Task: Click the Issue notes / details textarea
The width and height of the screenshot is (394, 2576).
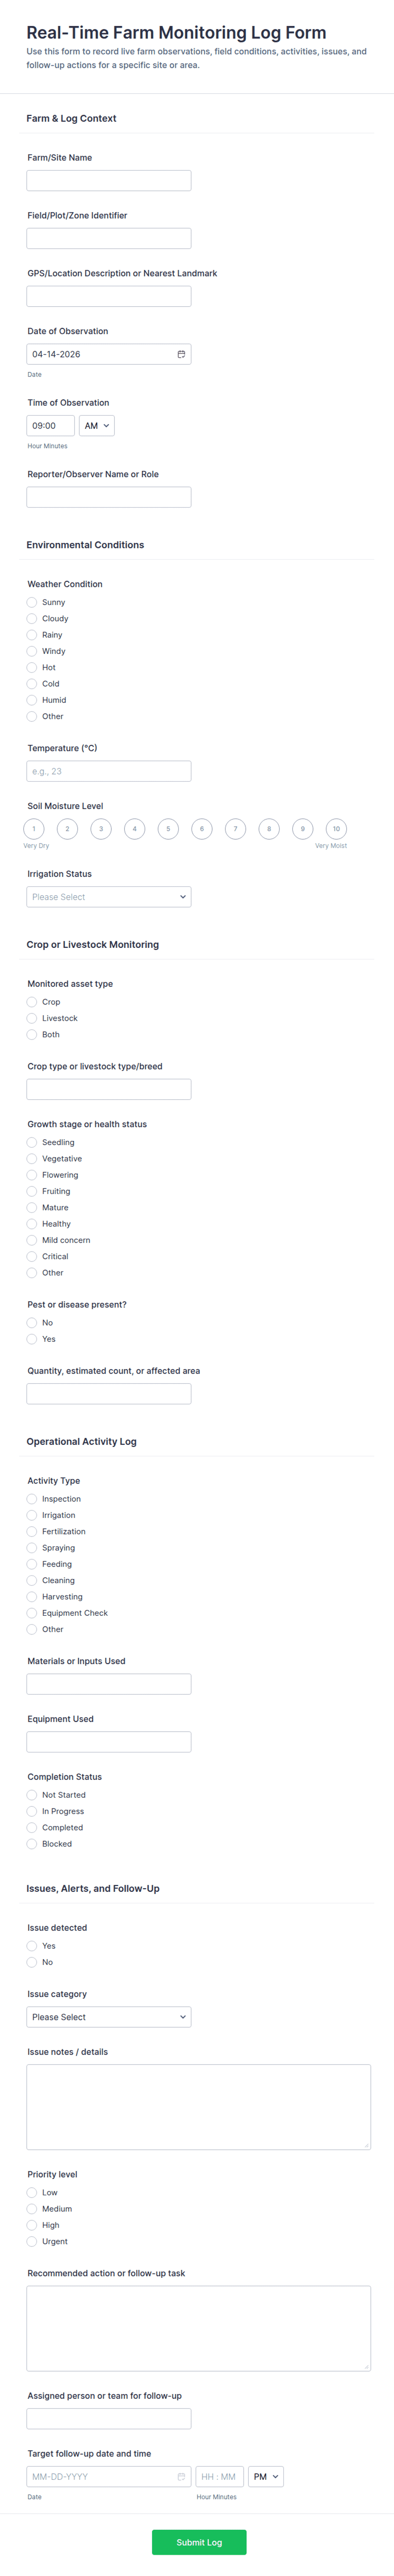Action: [x=199, y=2107]
